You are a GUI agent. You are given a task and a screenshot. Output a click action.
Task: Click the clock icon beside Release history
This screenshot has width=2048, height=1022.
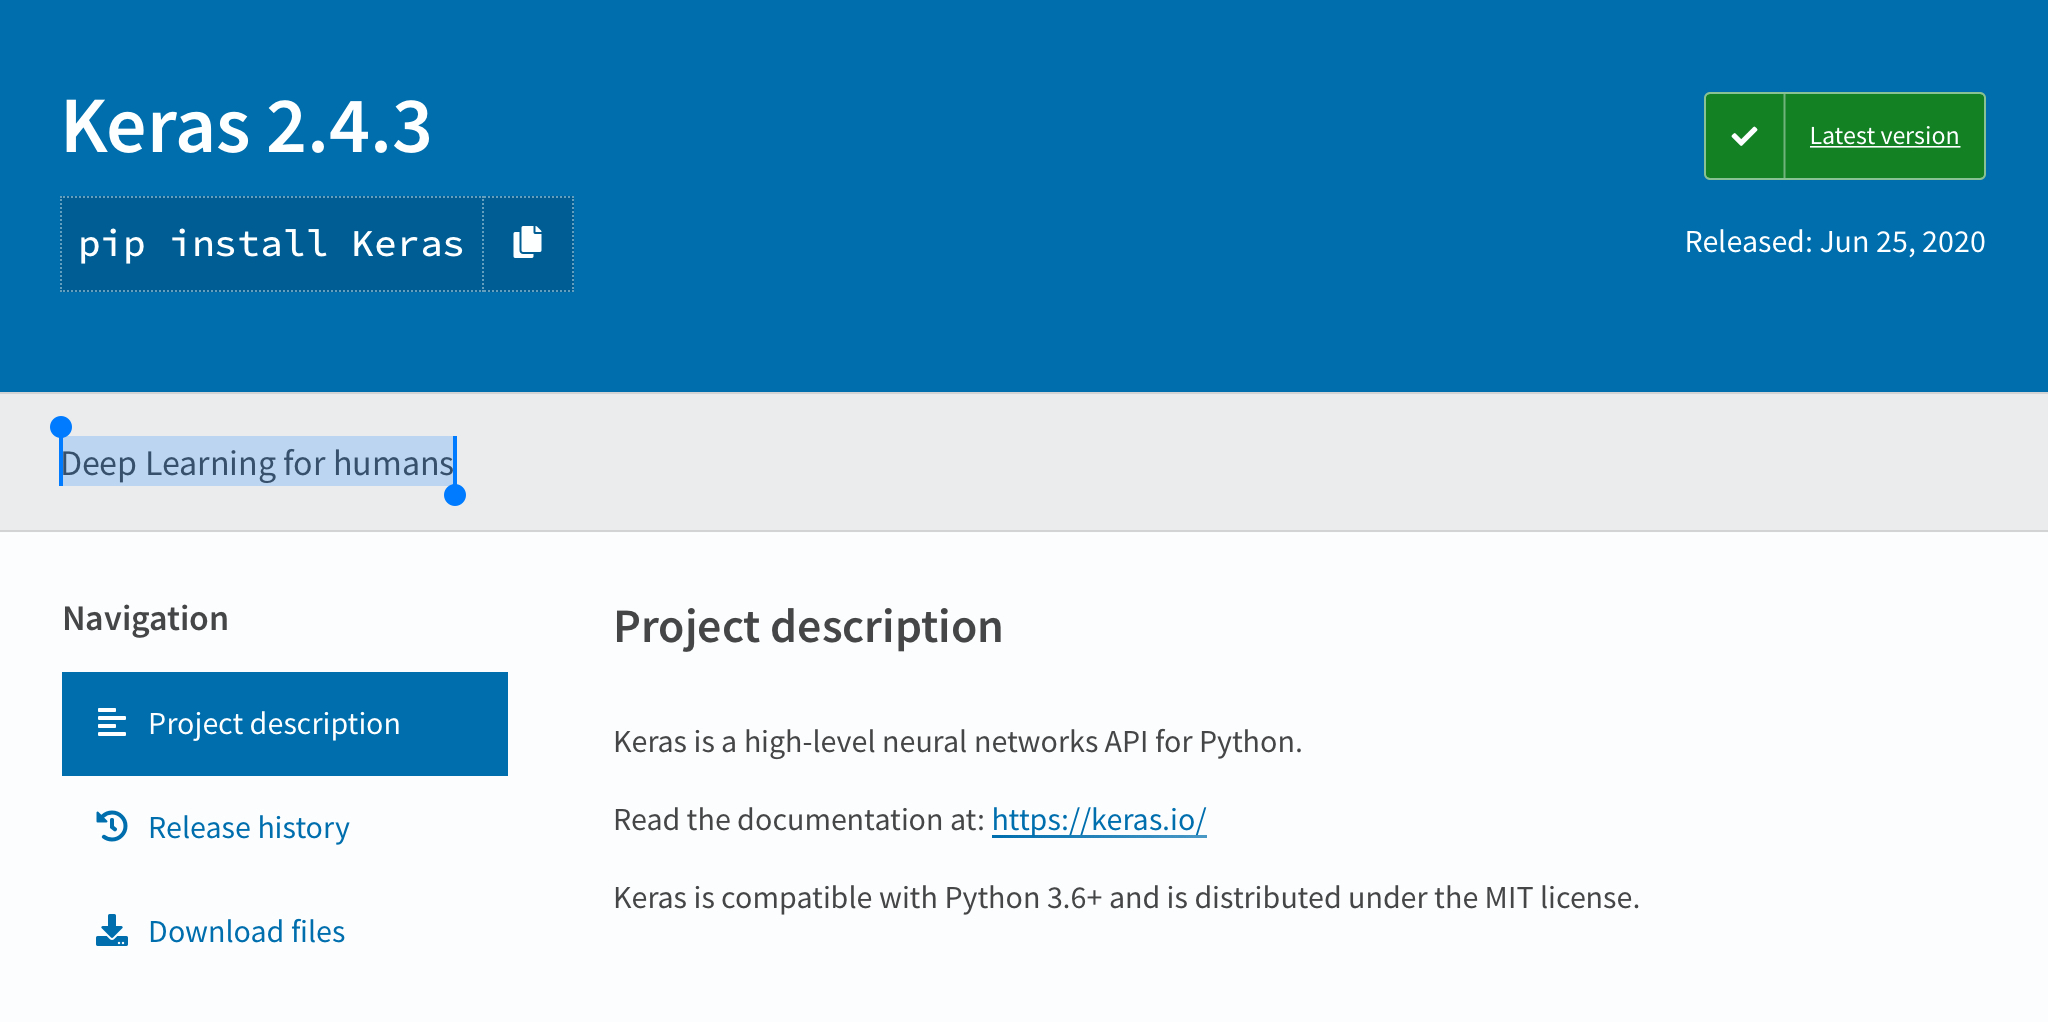click(112, 827)
